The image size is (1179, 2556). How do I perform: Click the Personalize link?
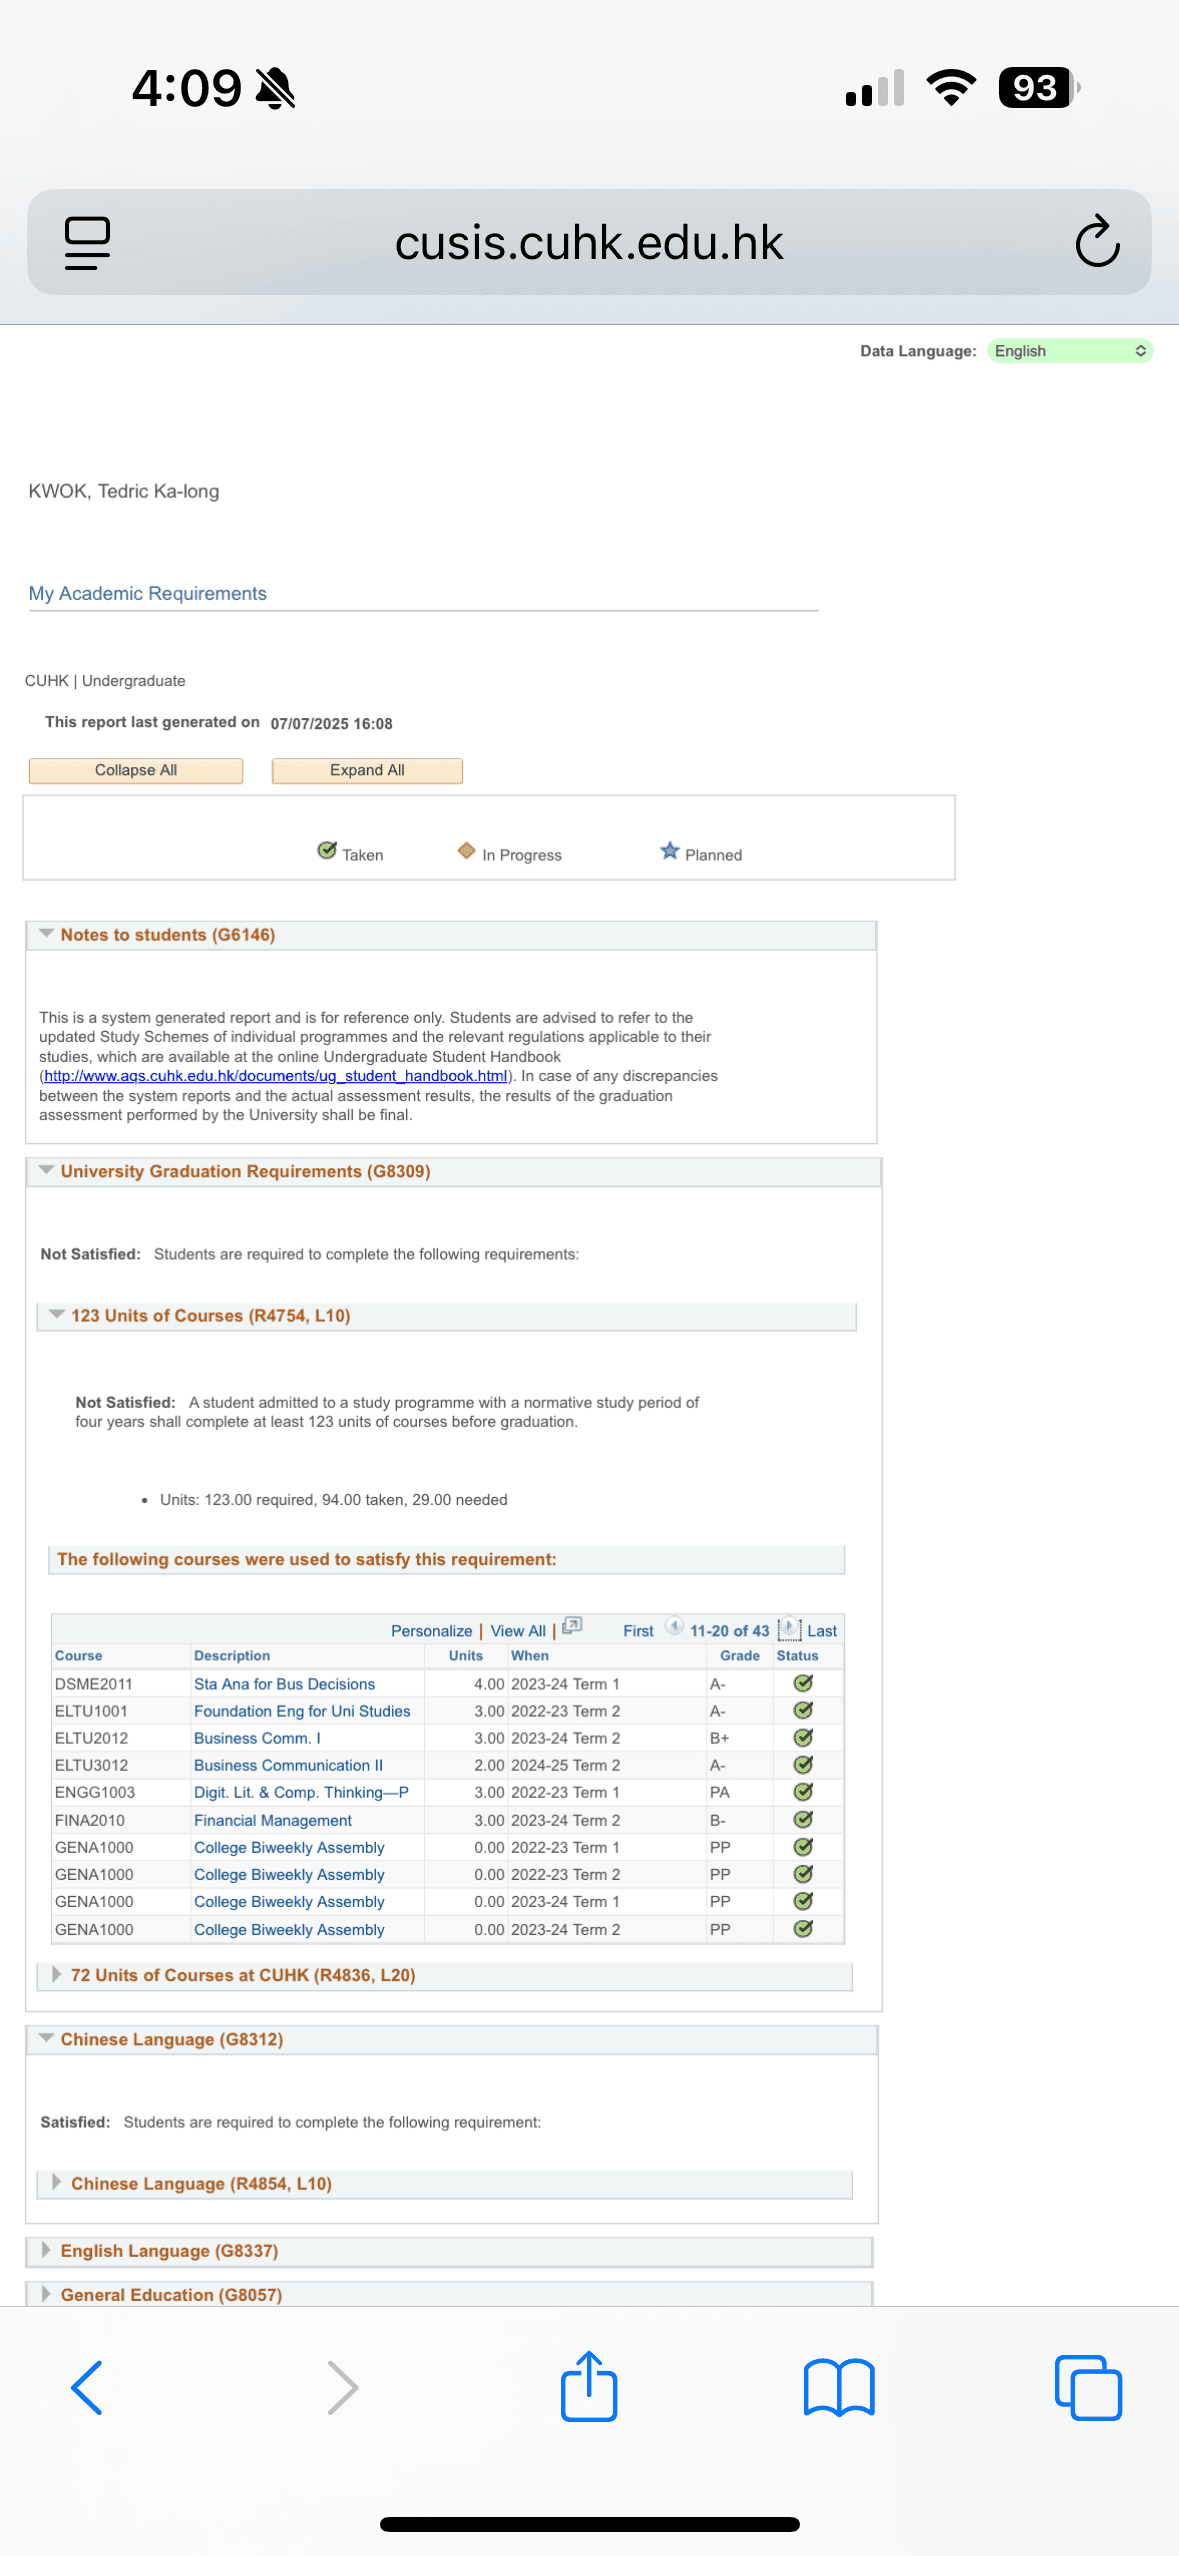click(431, 1631)
